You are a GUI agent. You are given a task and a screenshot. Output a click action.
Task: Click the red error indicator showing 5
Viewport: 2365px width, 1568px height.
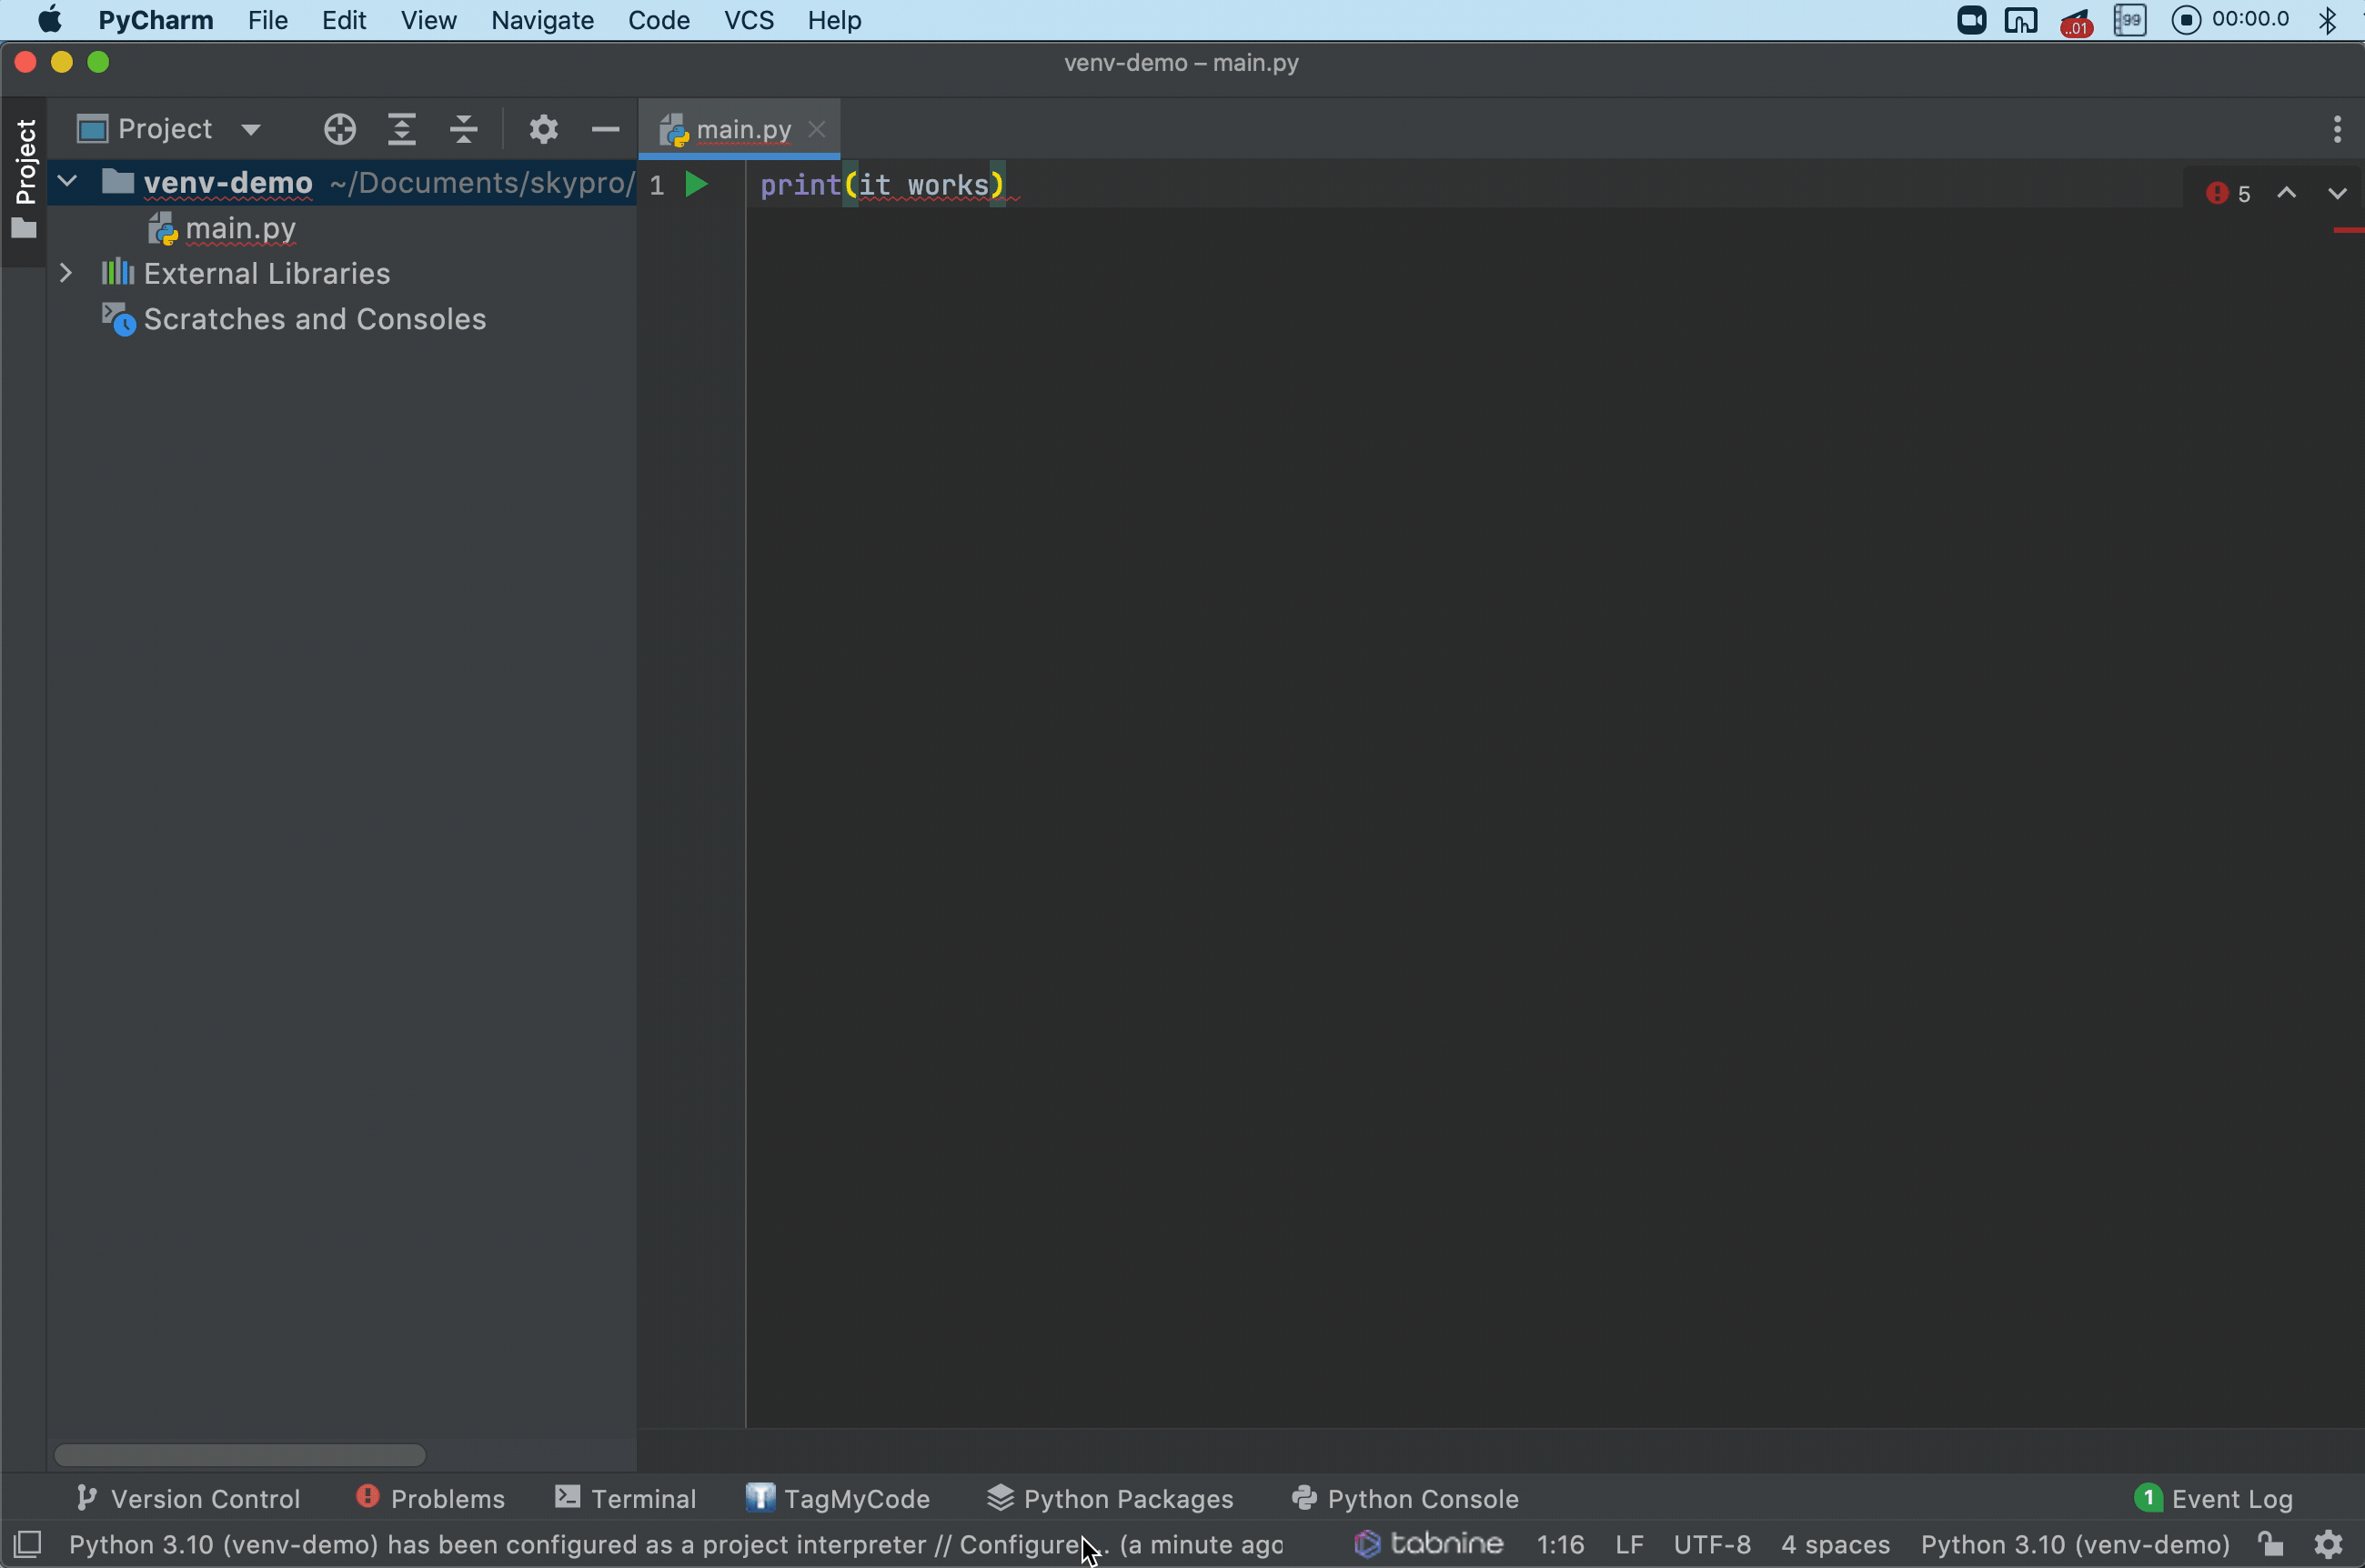click(x=2229, y=193)
